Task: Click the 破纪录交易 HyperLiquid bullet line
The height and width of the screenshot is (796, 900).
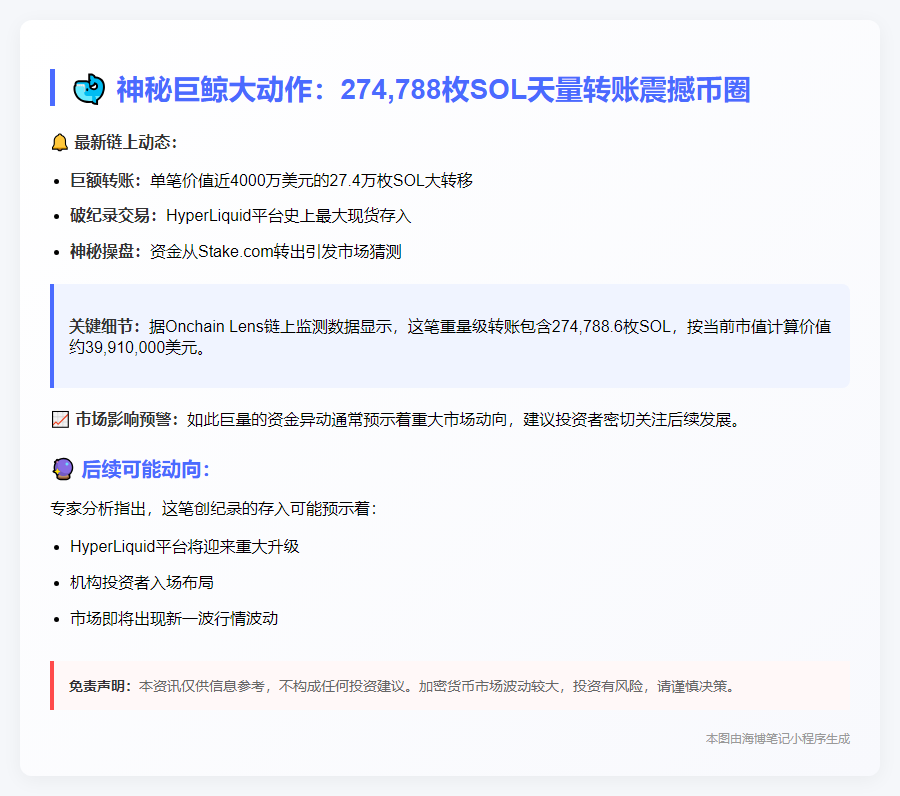Action: tap(240, 216)
